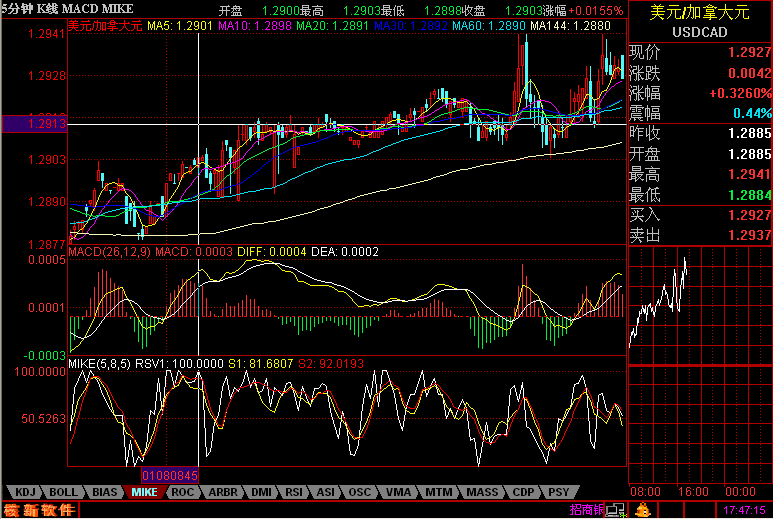Click the intraday mini line chart

tap(700, 306)
